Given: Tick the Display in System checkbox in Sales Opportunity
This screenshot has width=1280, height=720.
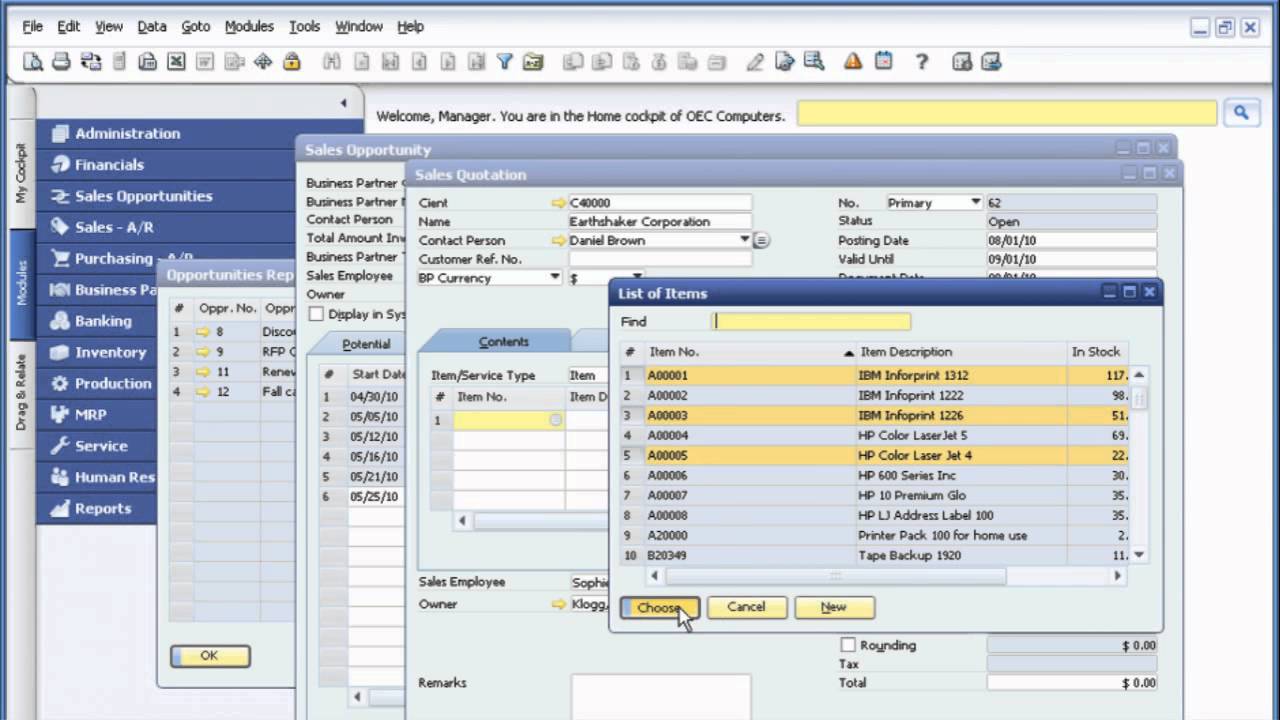Looking at the screenshot, I should pyautogui.click(x=316, y=314).
